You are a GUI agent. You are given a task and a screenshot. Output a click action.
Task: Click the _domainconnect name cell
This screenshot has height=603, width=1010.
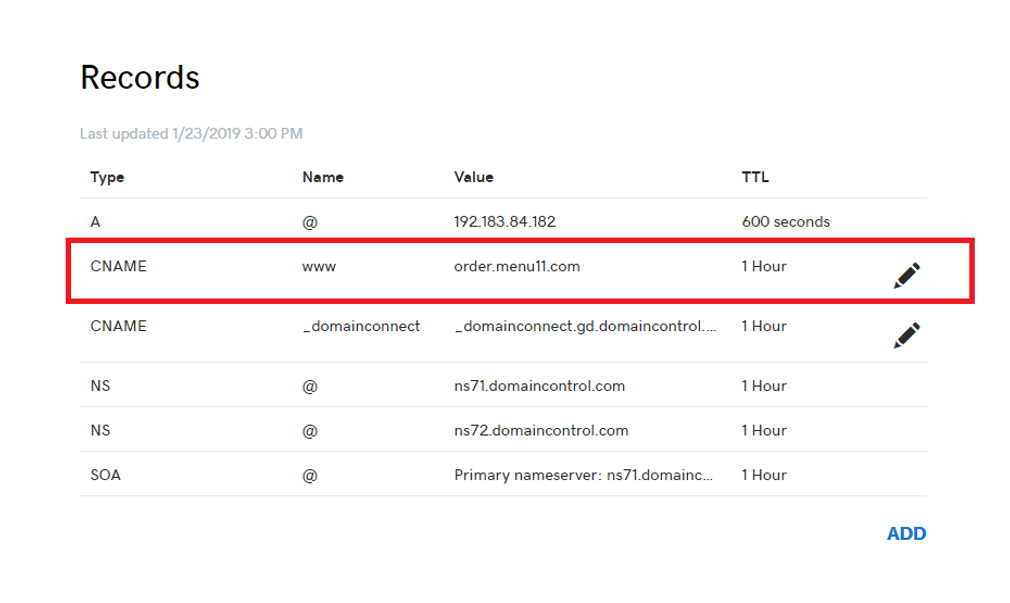pyautogui.click(x=361, y=326)
